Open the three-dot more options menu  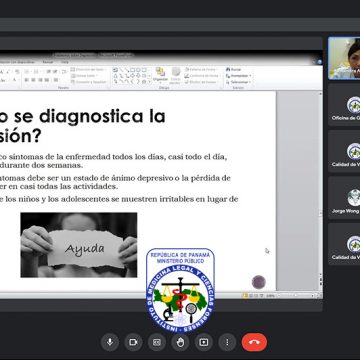click(227, 342)
